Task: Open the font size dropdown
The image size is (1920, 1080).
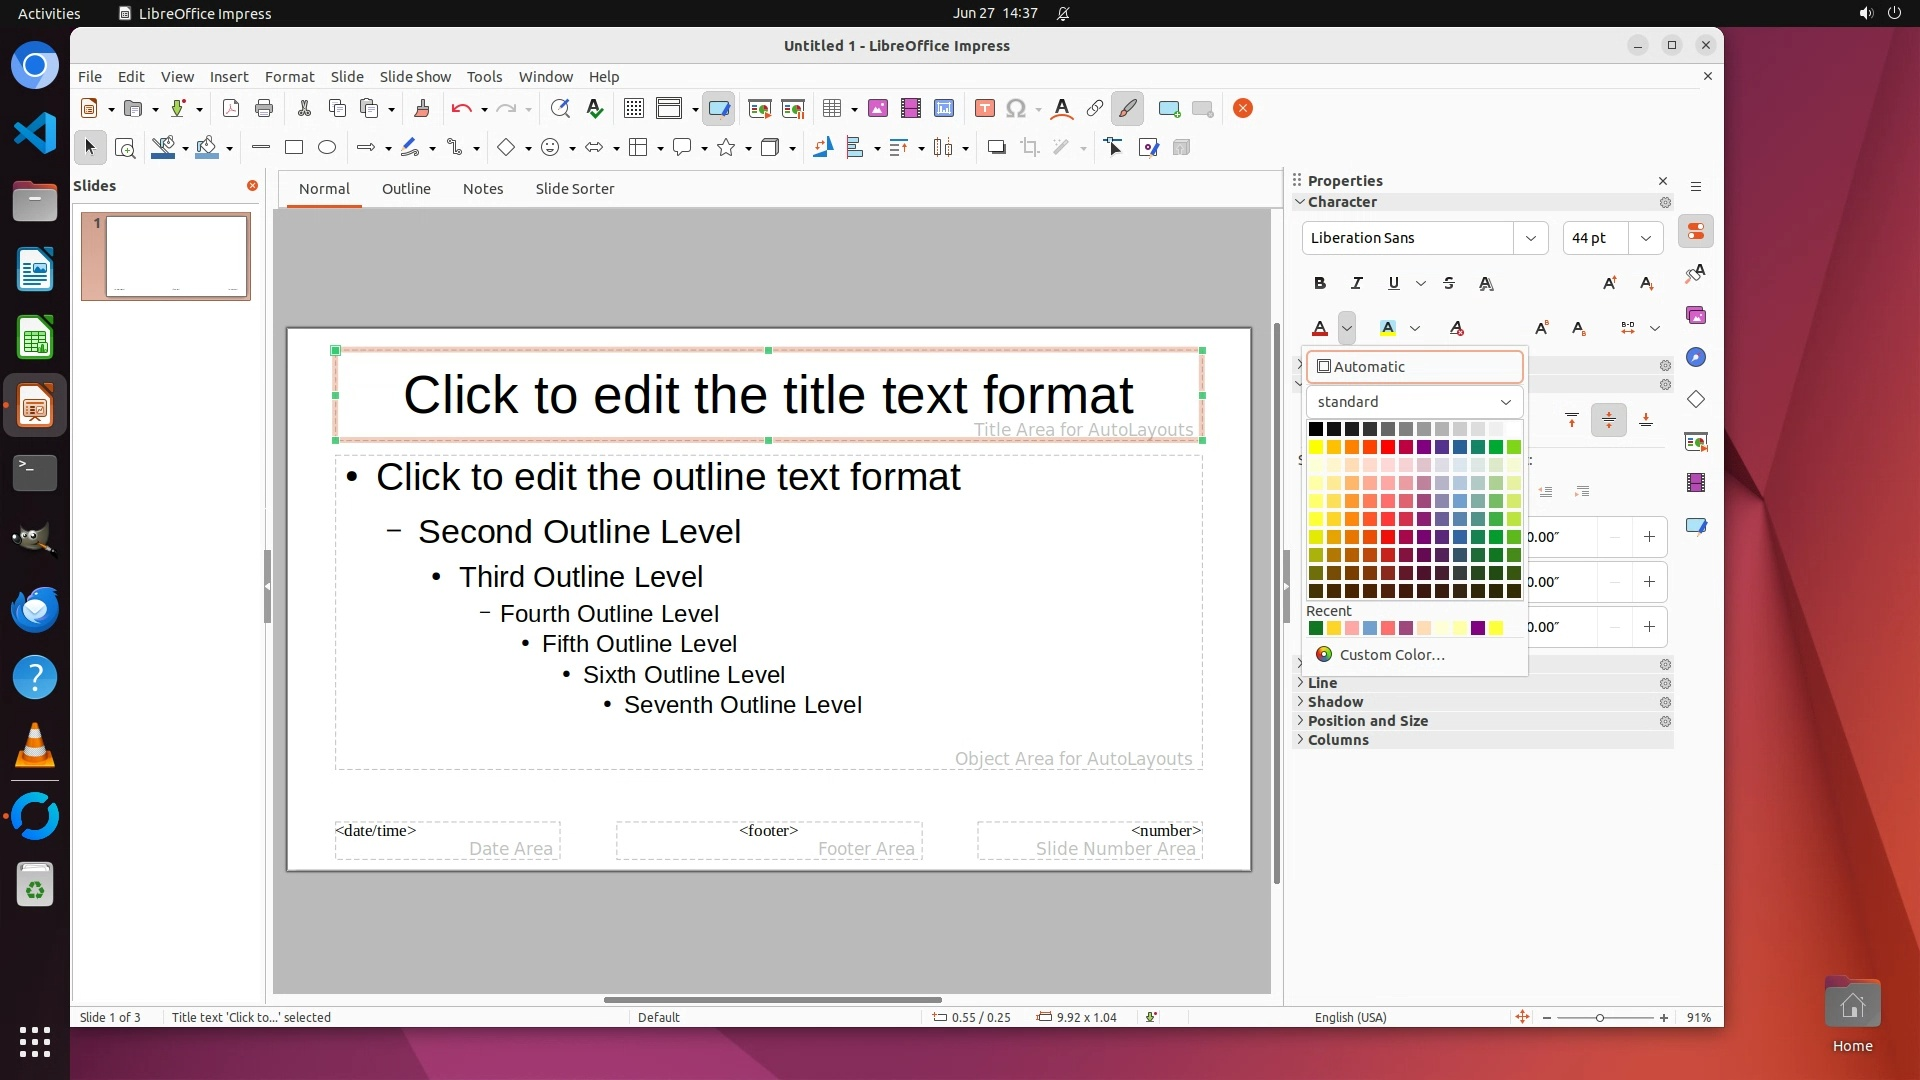Action: 1646,238
